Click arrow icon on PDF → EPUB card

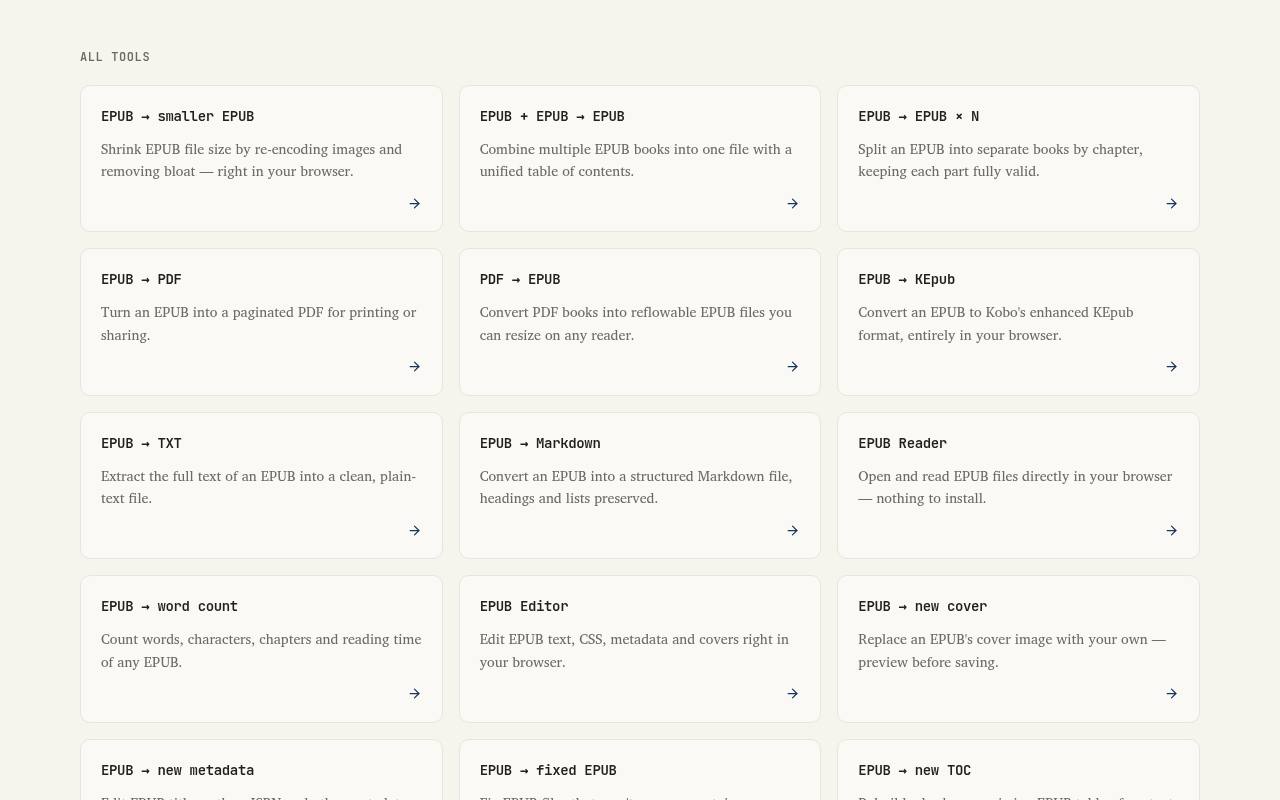click(x=792, y=366)
